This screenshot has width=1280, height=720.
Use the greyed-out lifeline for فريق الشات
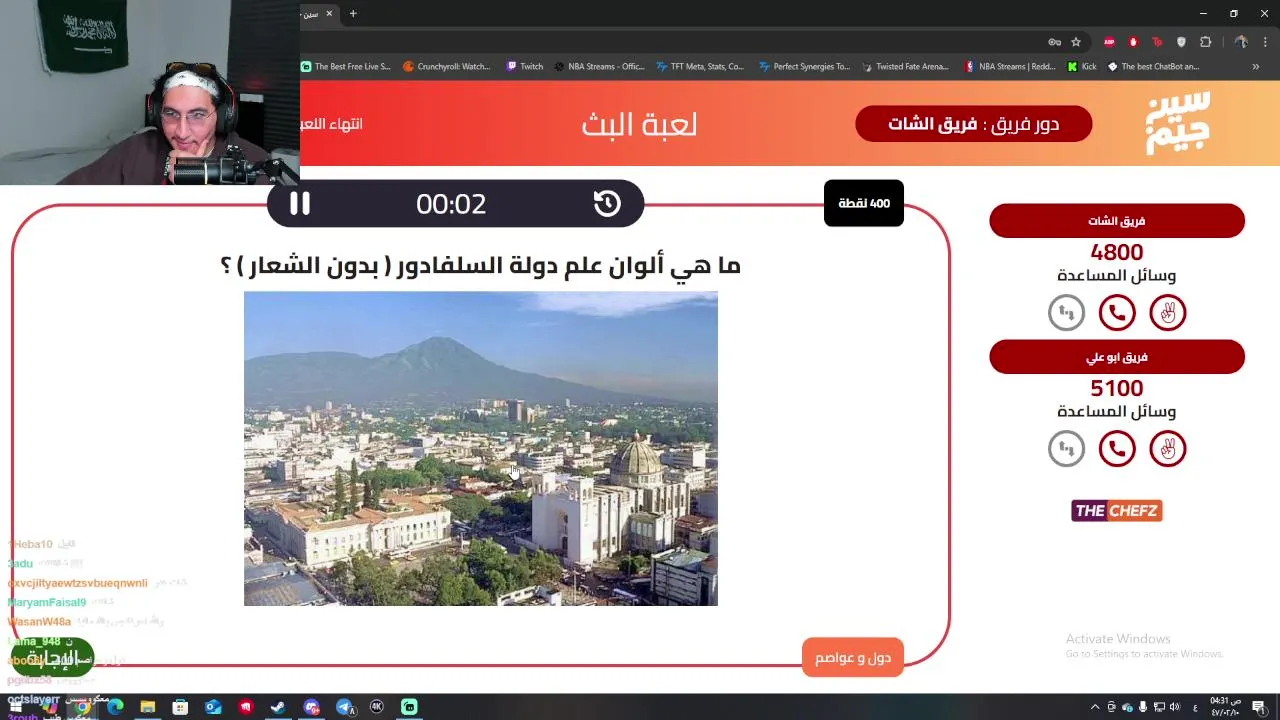coord(1066,313)
